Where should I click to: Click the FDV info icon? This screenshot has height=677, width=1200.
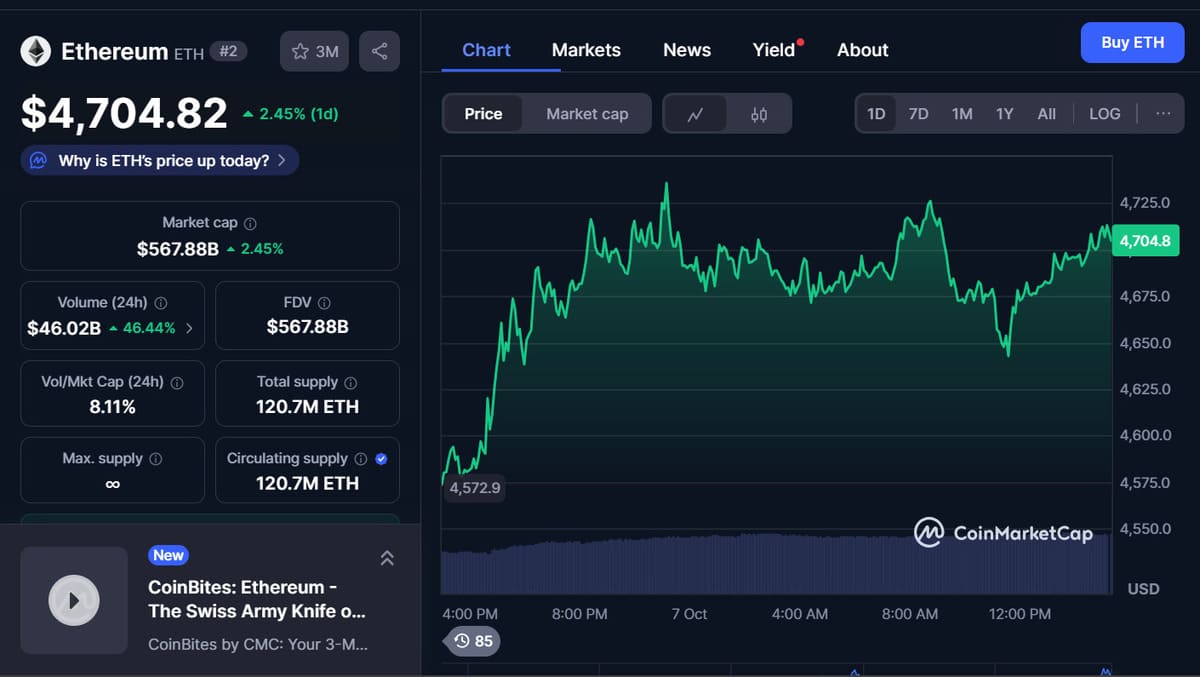pos(324,302)
